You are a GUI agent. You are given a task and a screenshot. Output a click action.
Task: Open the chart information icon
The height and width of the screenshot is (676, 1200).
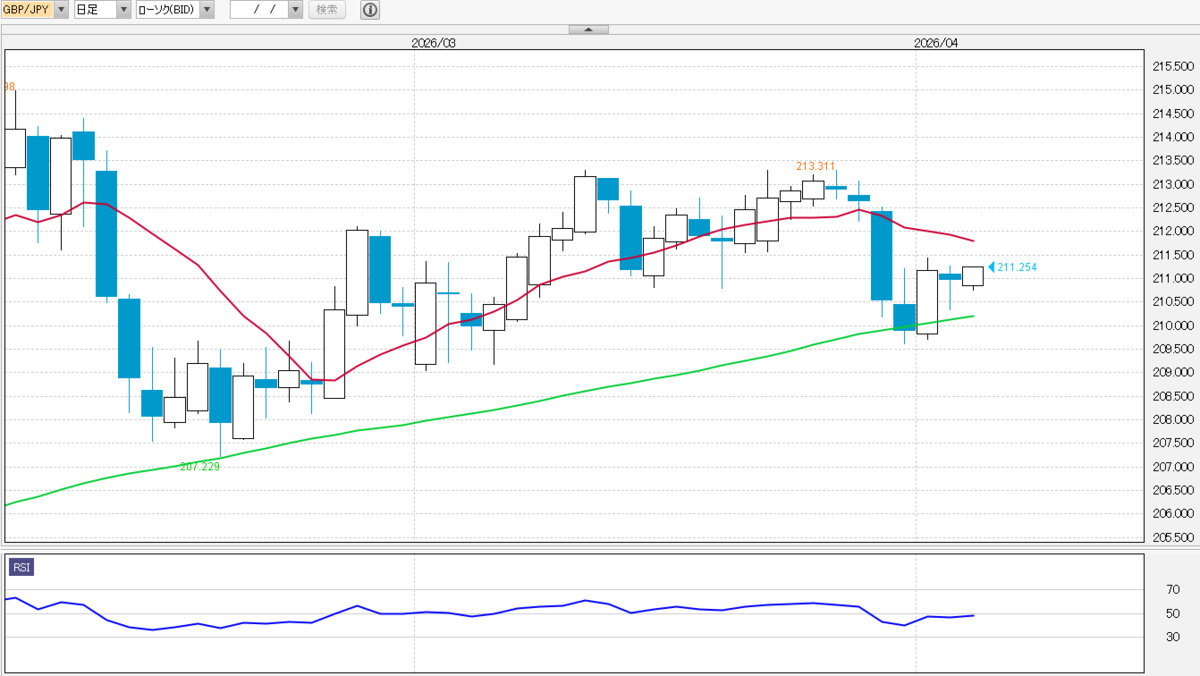pyautogui.click(x=370, y=10)
